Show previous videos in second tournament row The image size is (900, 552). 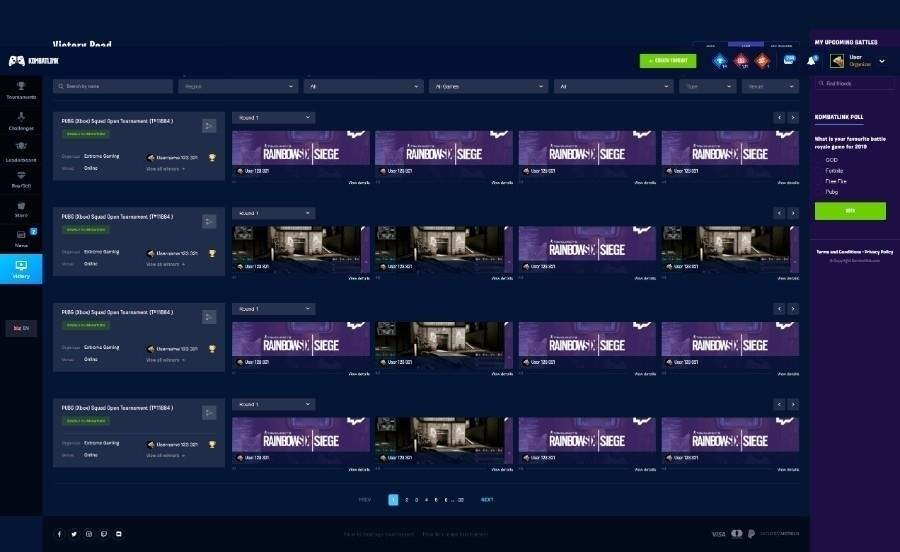(779, 213)
